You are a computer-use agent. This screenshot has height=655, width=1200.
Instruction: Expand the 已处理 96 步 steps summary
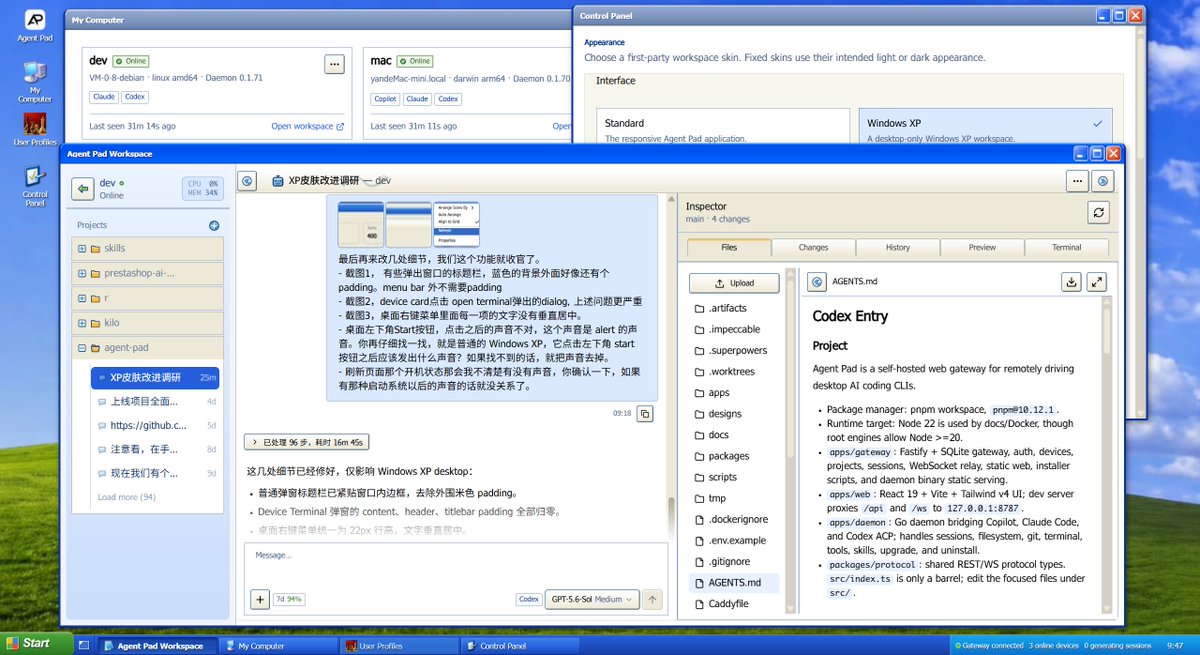pos(307,441)
